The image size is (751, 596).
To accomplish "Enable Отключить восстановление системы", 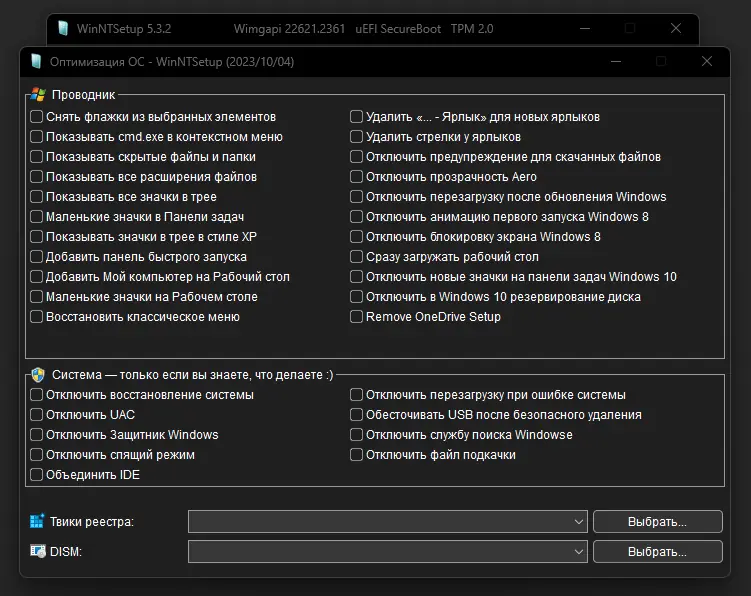I will [x=36, y=394].
